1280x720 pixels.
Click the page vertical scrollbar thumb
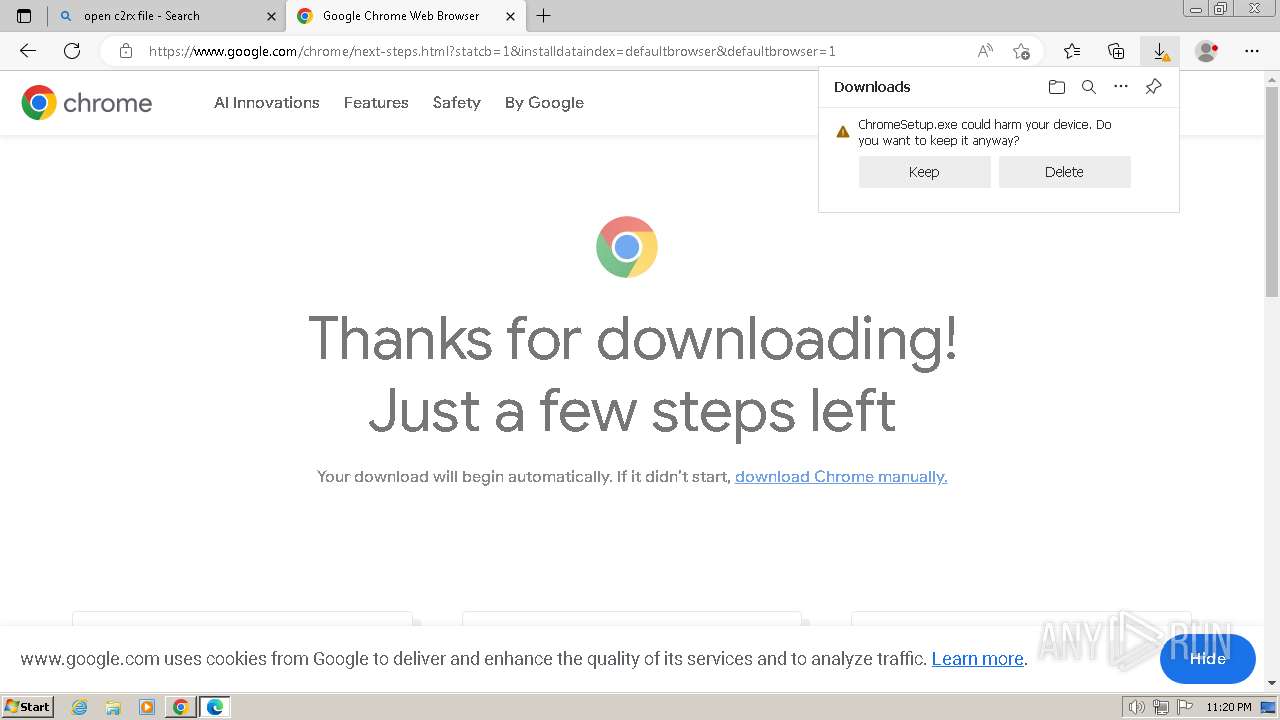[x=1272, y=190]
